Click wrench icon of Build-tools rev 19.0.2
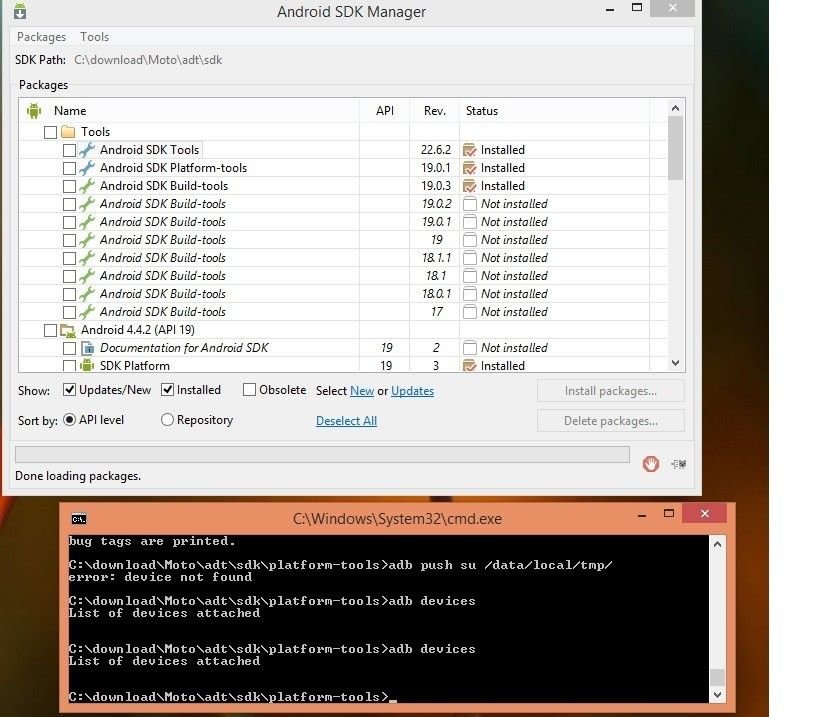Viewport: 819px width, 717px height. [x=87, y=204]
